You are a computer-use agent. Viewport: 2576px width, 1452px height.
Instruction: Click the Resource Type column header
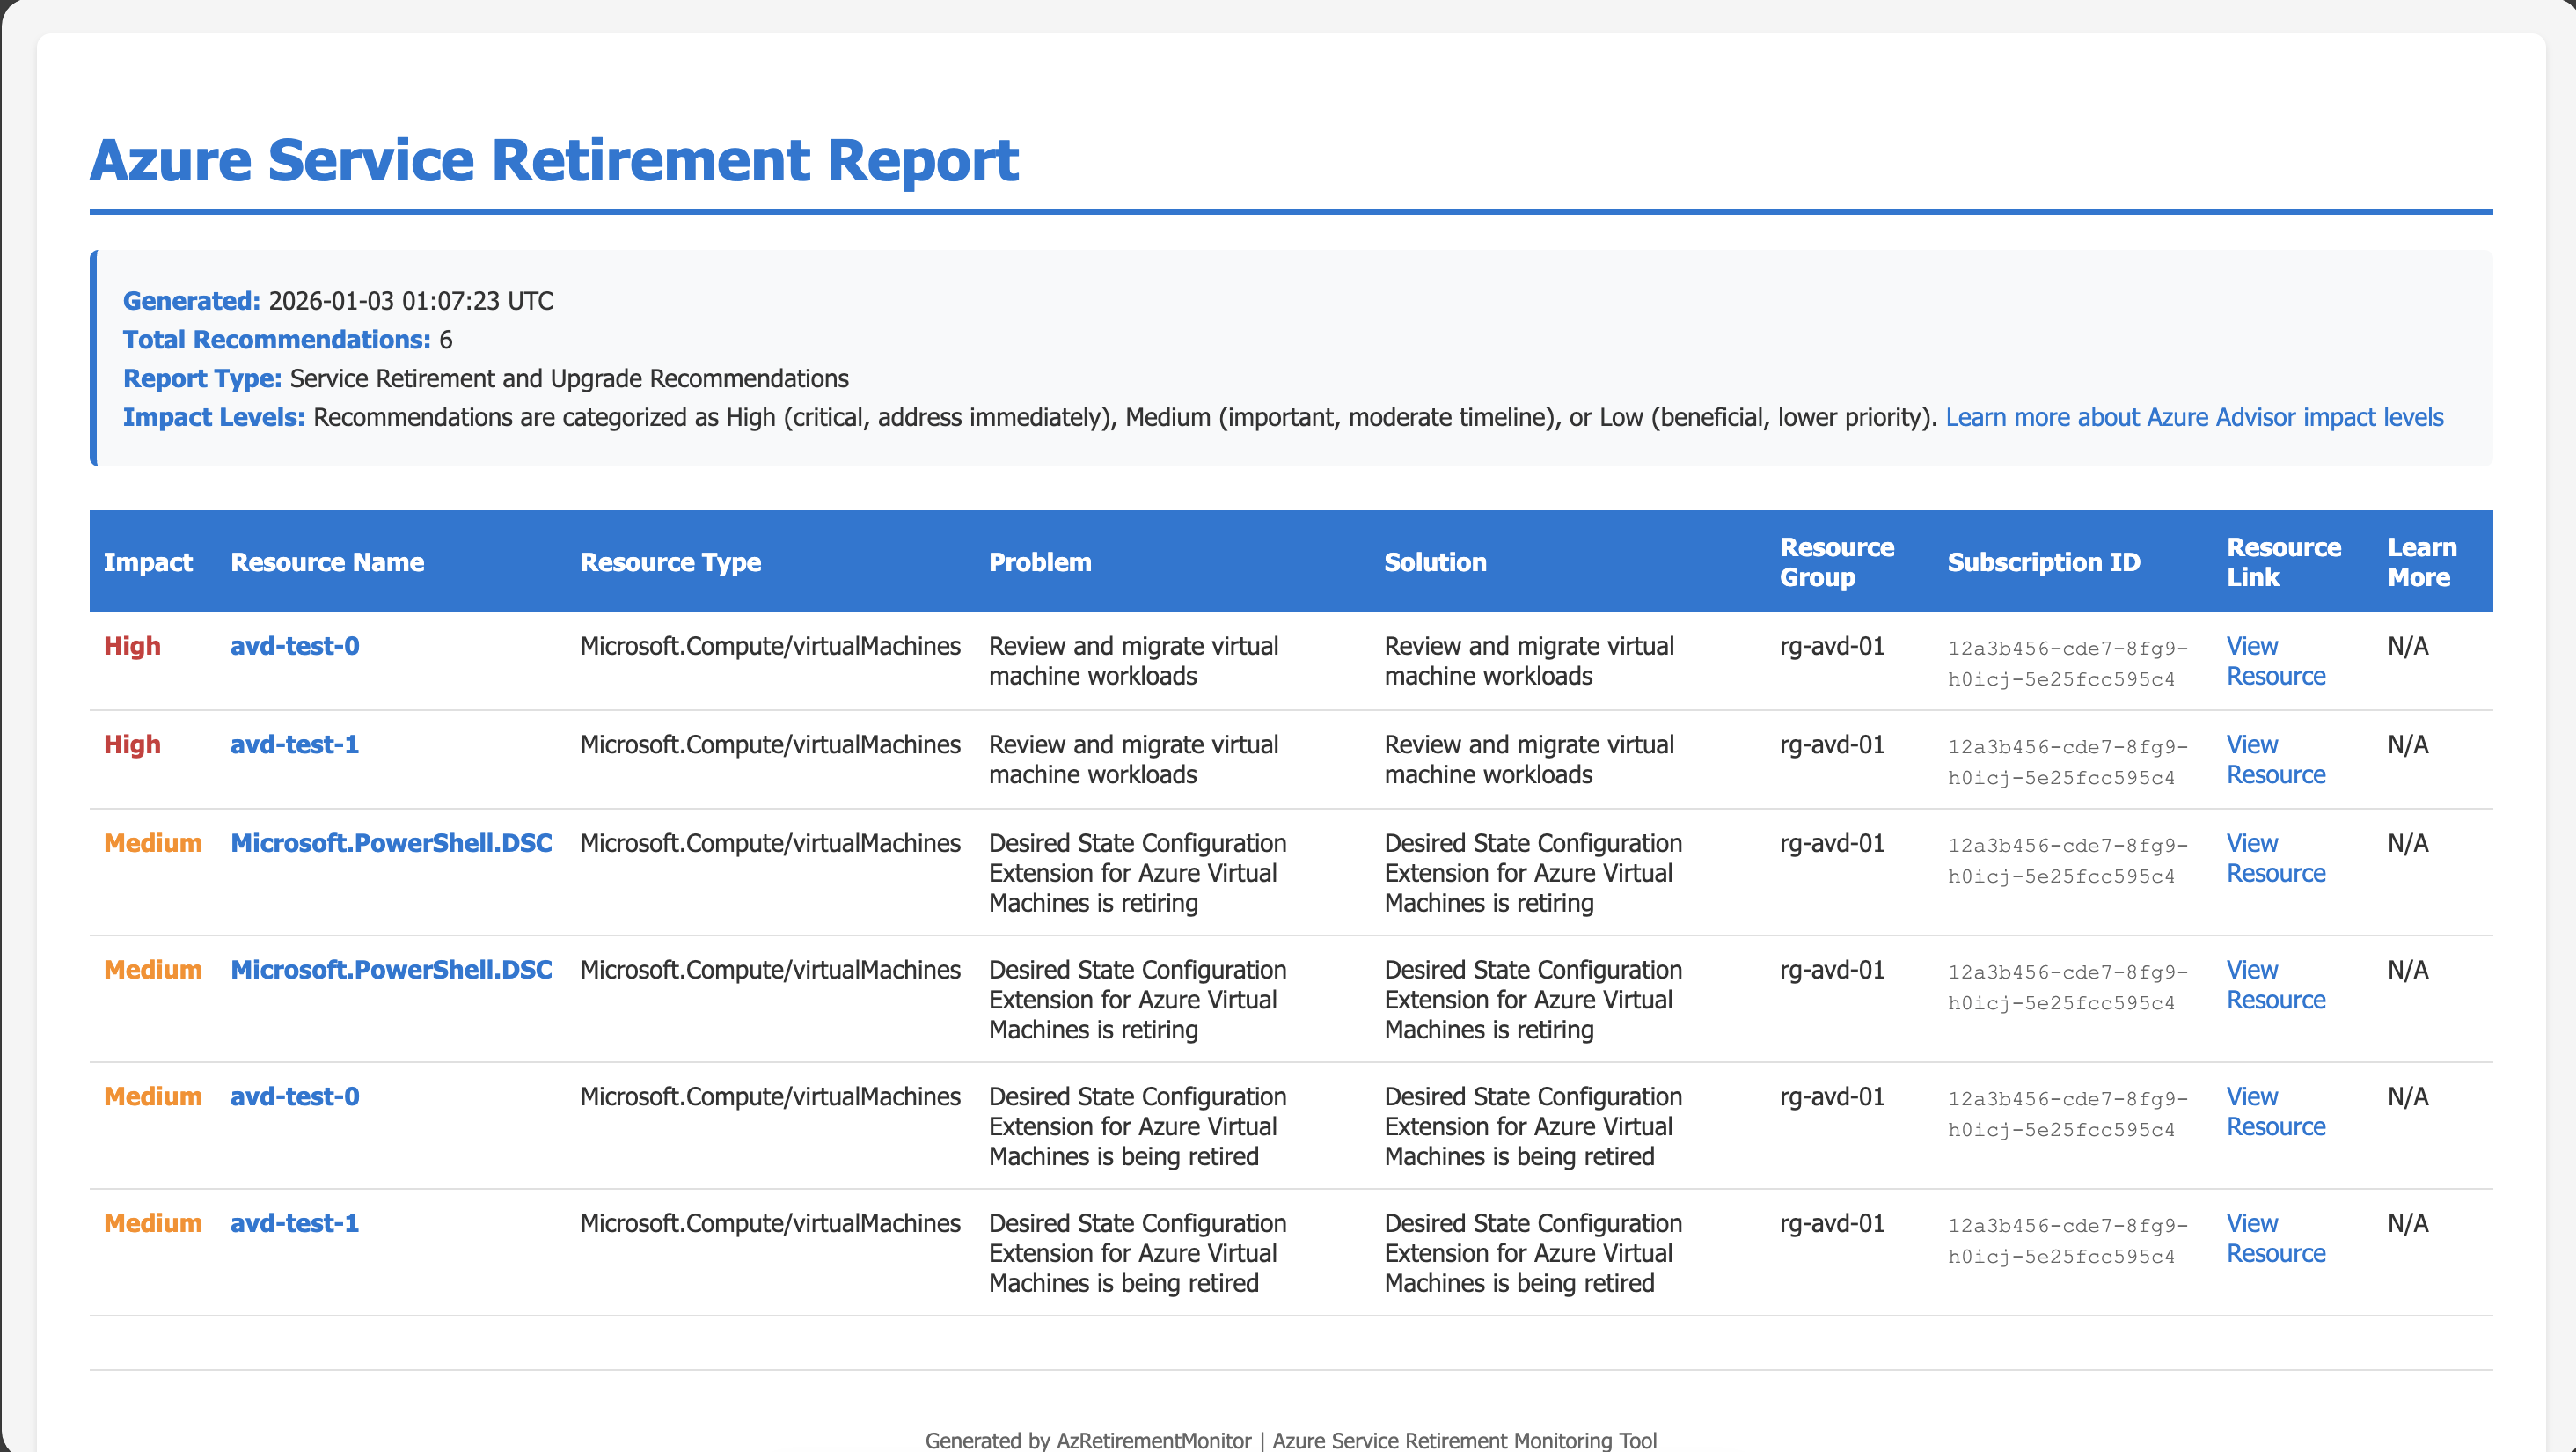point(670,562)
